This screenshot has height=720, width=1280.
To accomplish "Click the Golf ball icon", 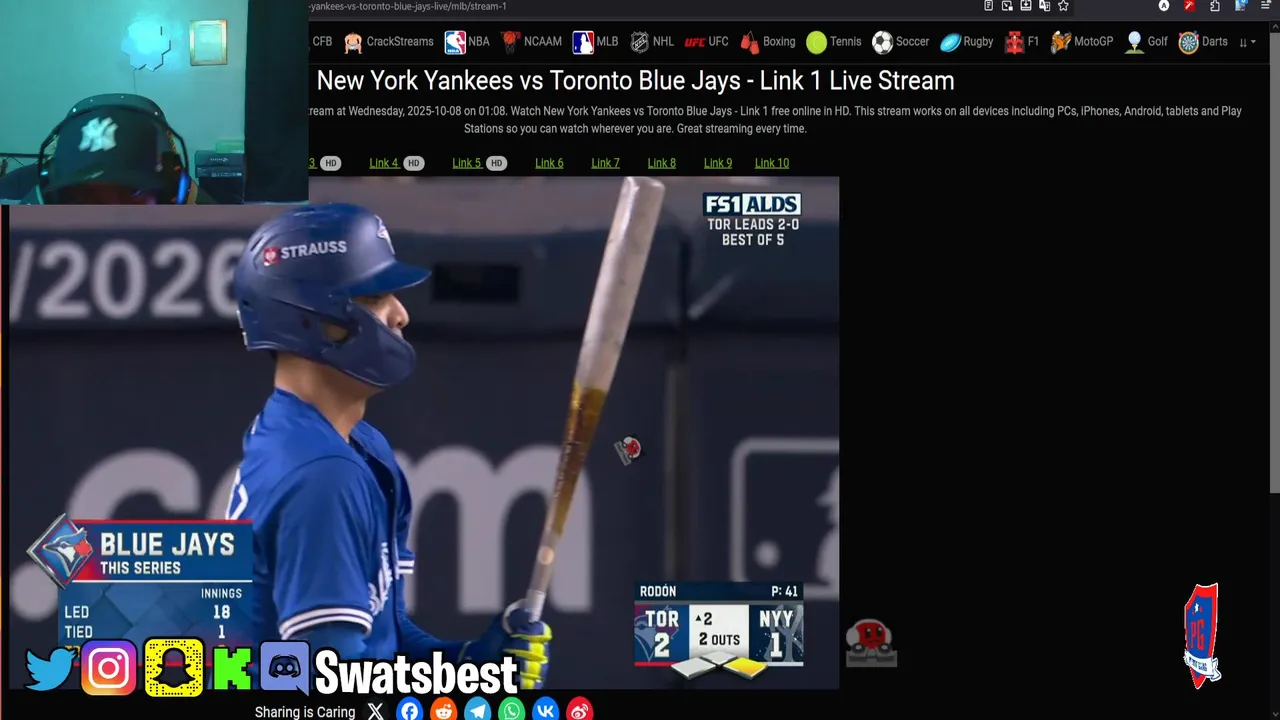I will coord(1134,42).
